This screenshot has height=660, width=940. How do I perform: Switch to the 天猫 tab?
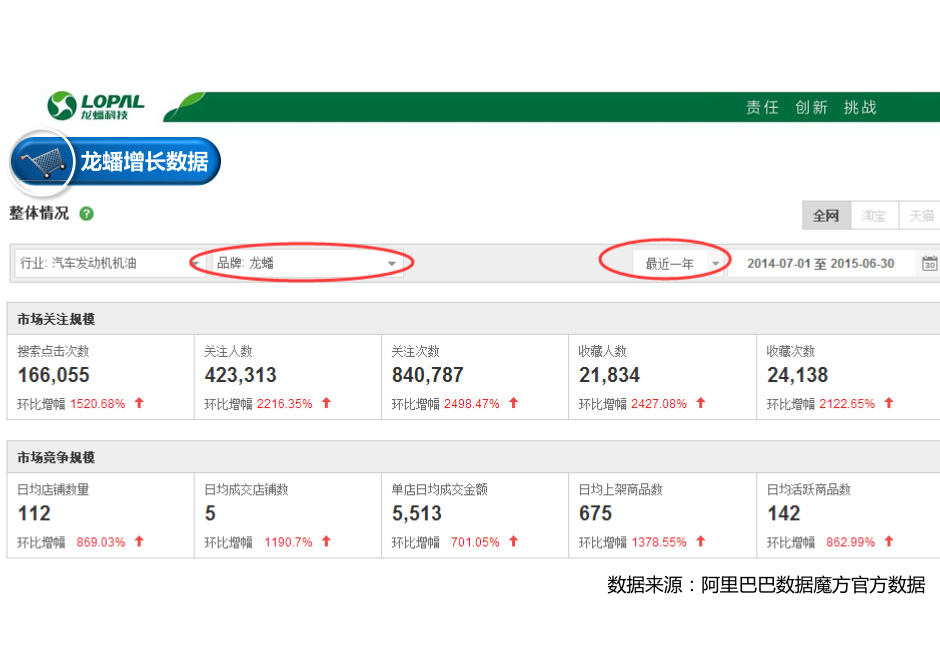pyautogui.click(x=921, y=216)
